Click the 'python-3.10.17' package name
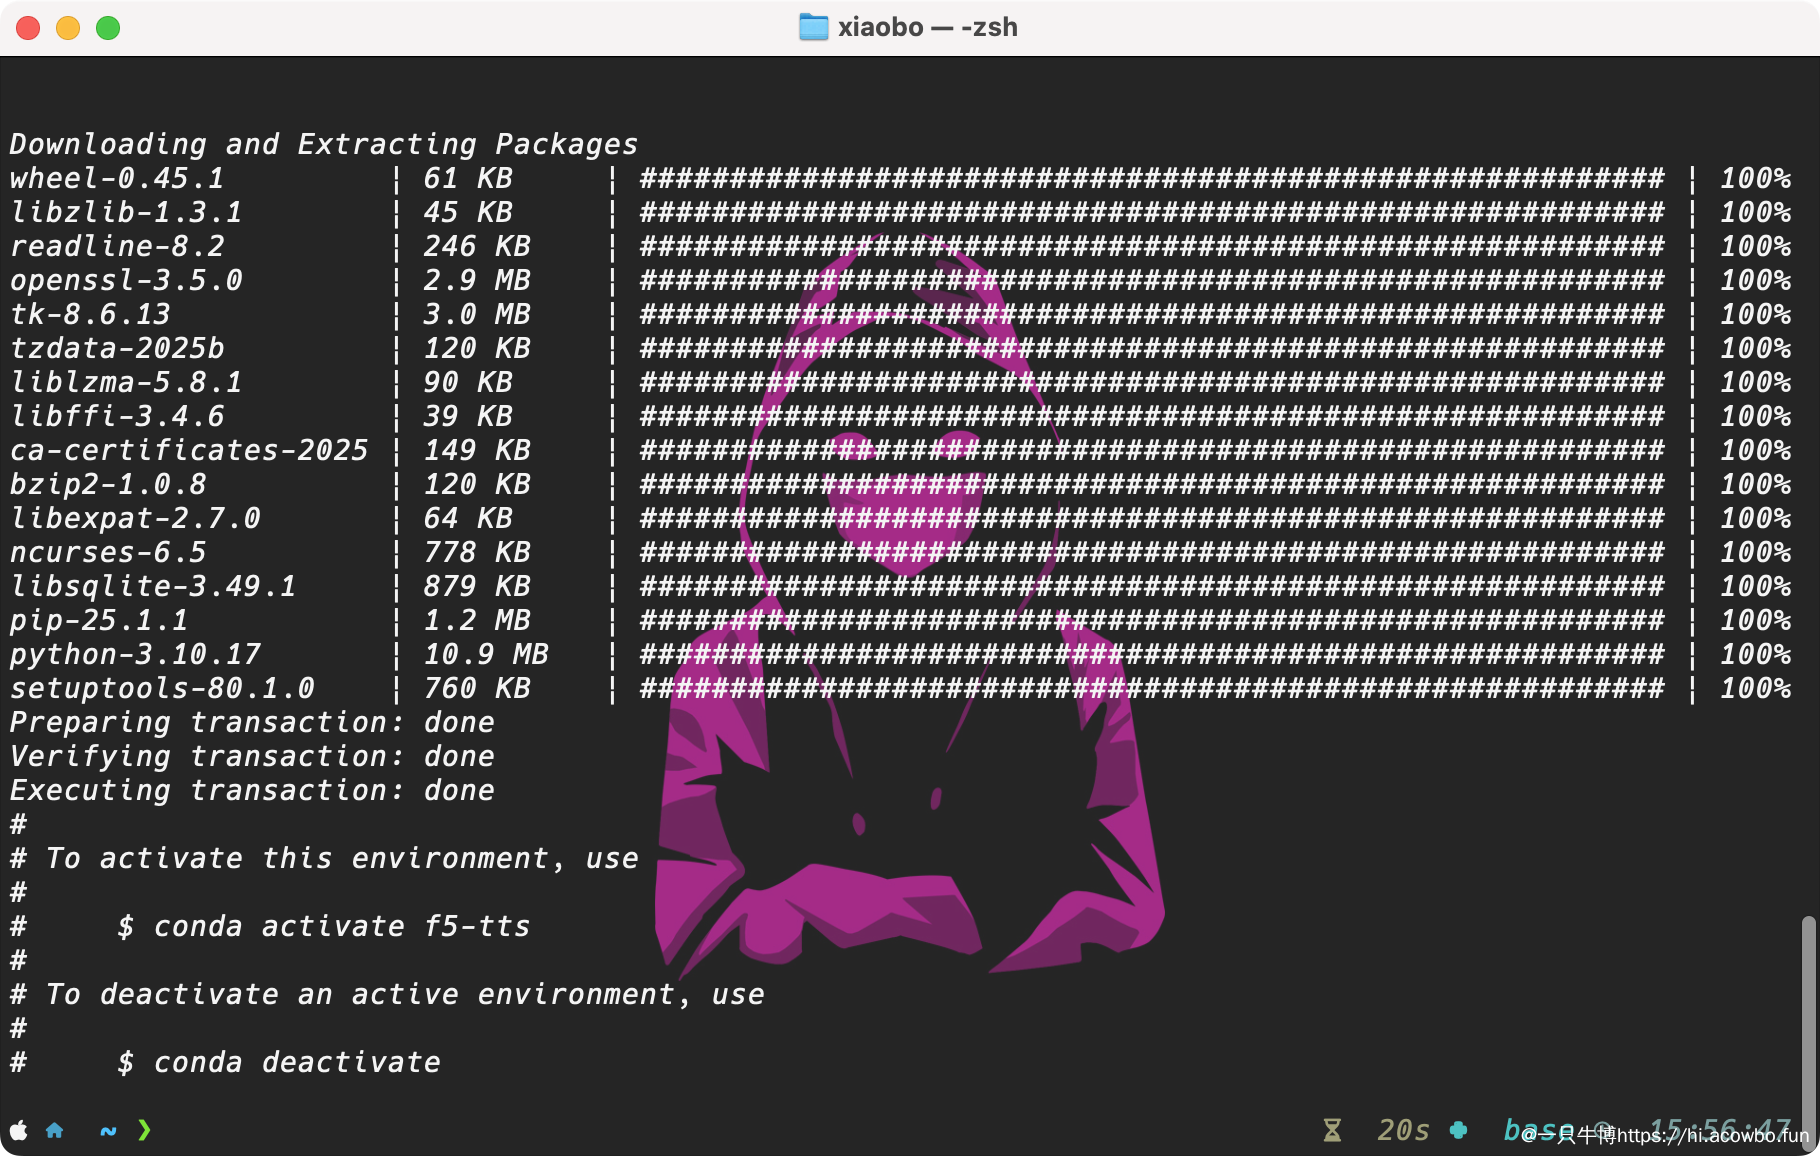1820x1156 pixels. [135, 654]
